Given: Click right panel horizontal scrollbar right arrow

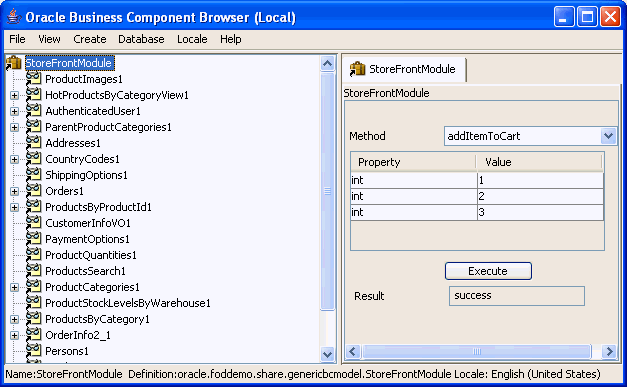Looking at the screenshot, I should 609,351.
